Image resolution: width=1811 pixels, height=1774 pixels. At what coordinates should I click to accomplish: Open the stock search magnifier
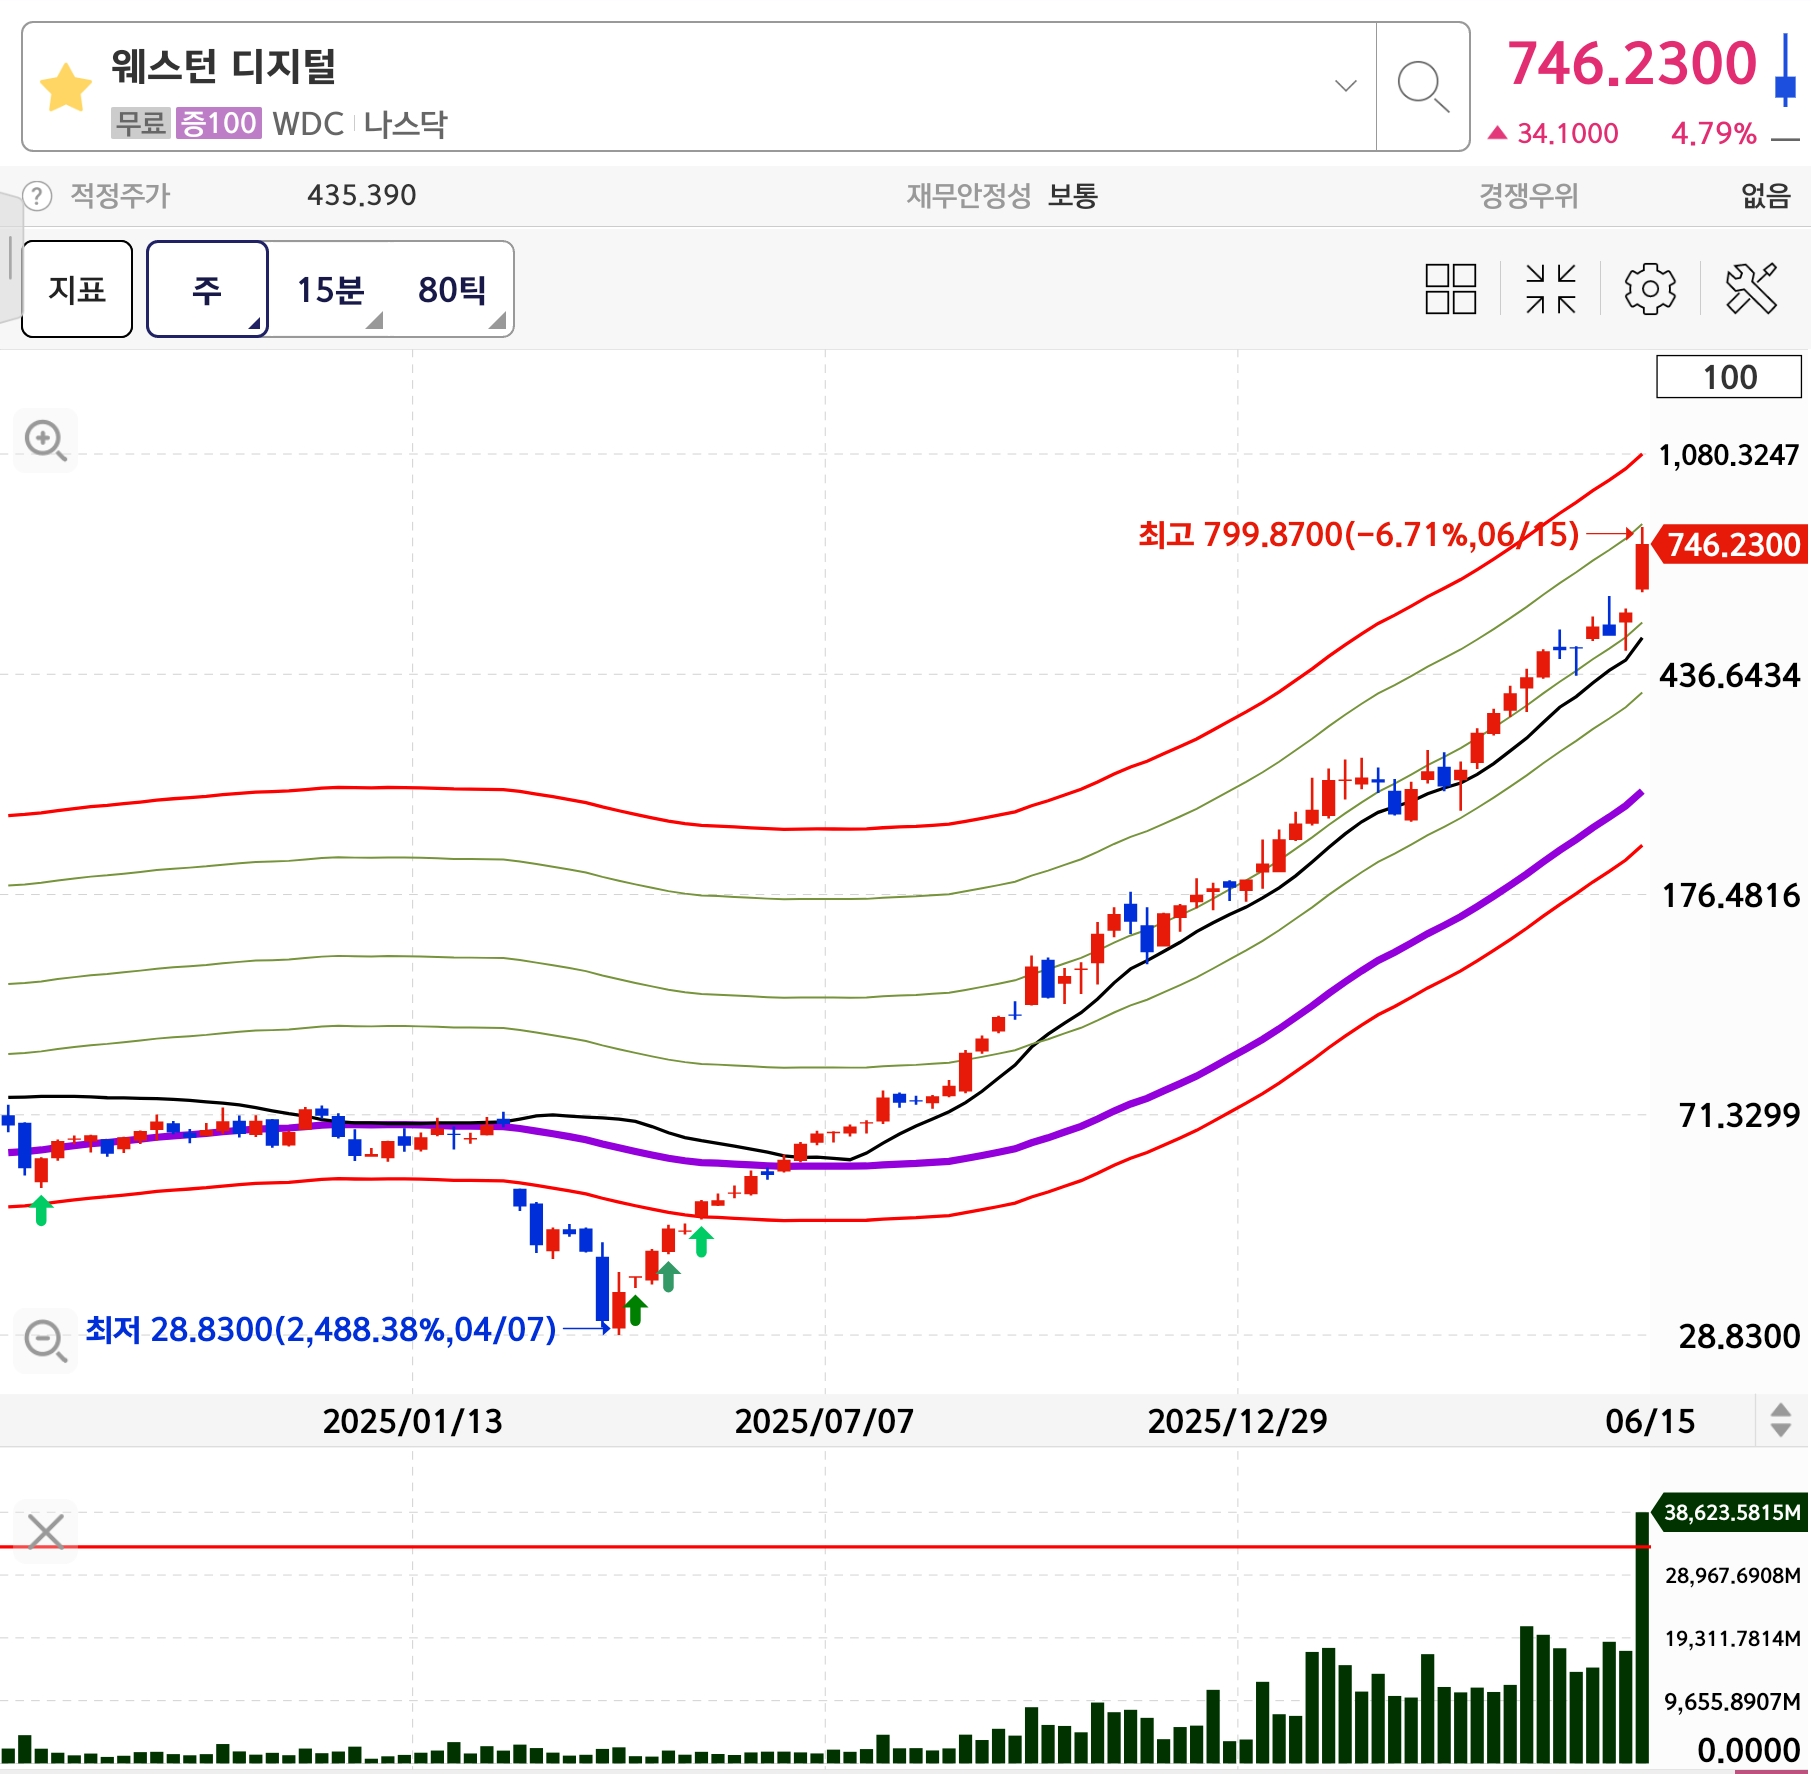pos(1423,87)
